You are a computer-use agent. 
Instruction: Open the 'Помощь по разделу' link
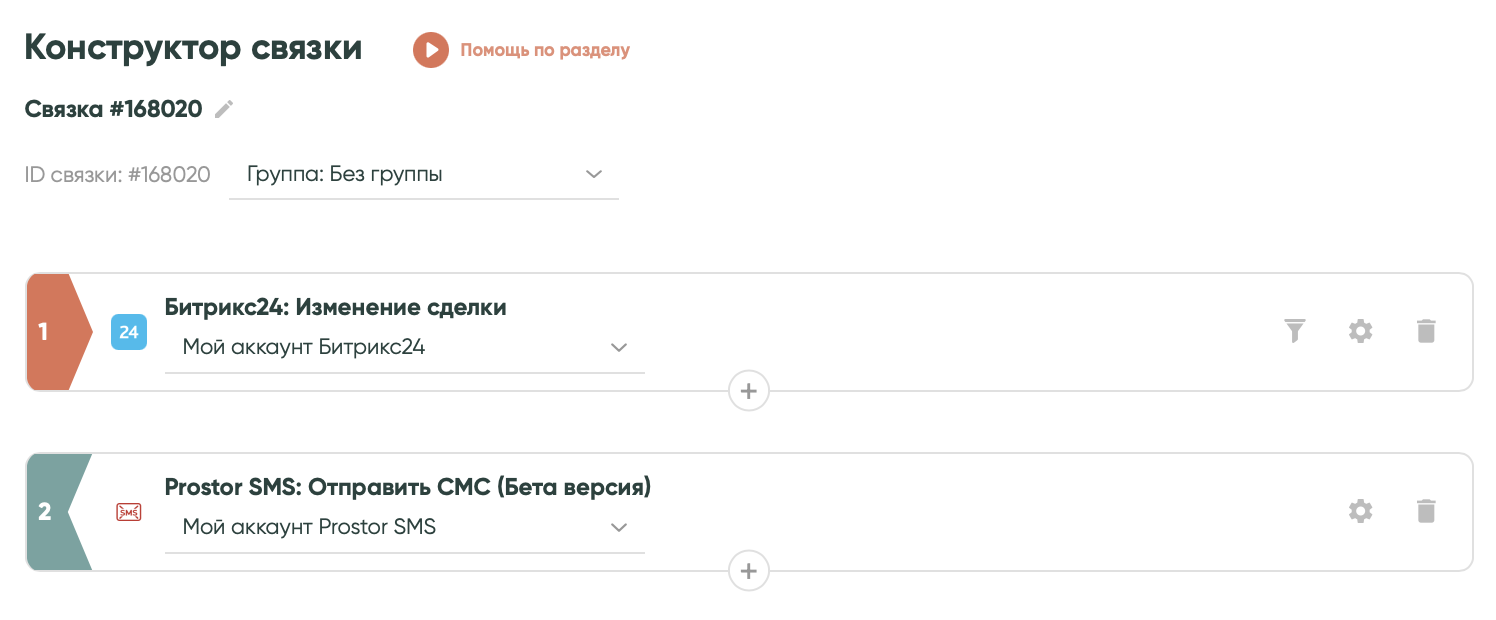coord(545,50)
